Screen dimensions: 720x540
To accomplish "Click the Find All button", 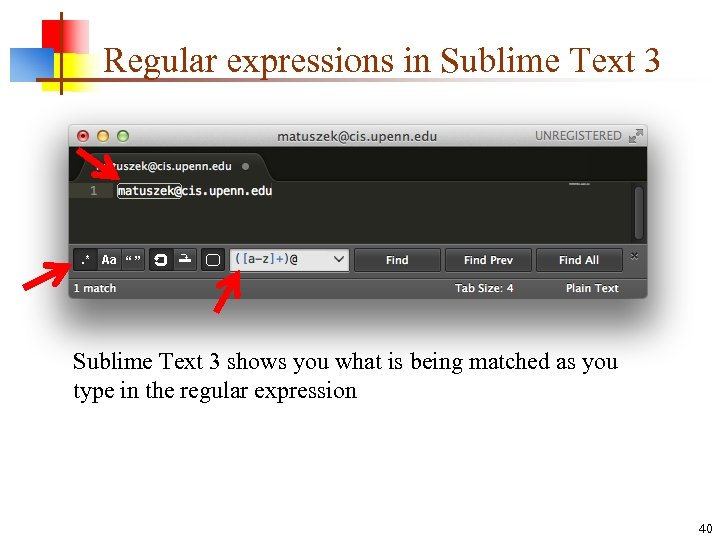I will click(579, 260).
